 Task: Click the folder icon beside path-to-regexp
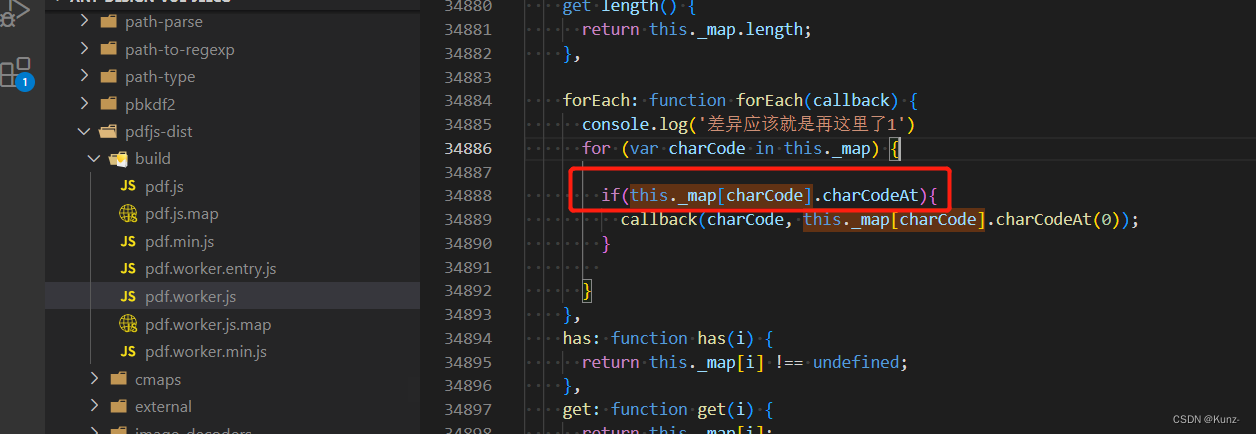pyautogui.click(x=109, y=49)
